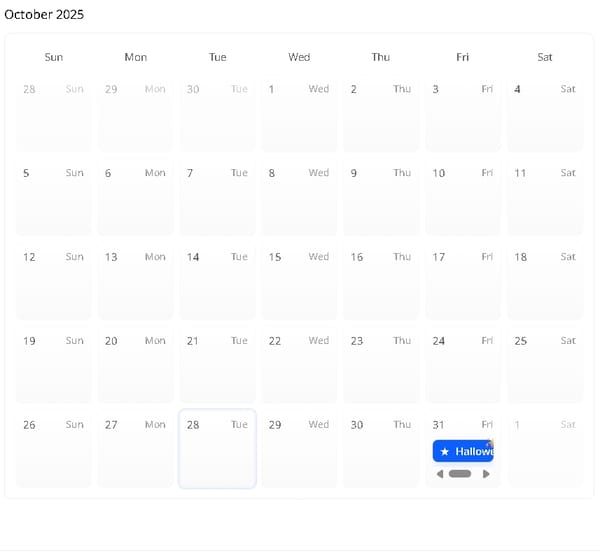The height and width of the screenshot is (553, 600).
Task: Select the day 17 Friday cell
Action: pyautogui.click(x=463, y=281)
